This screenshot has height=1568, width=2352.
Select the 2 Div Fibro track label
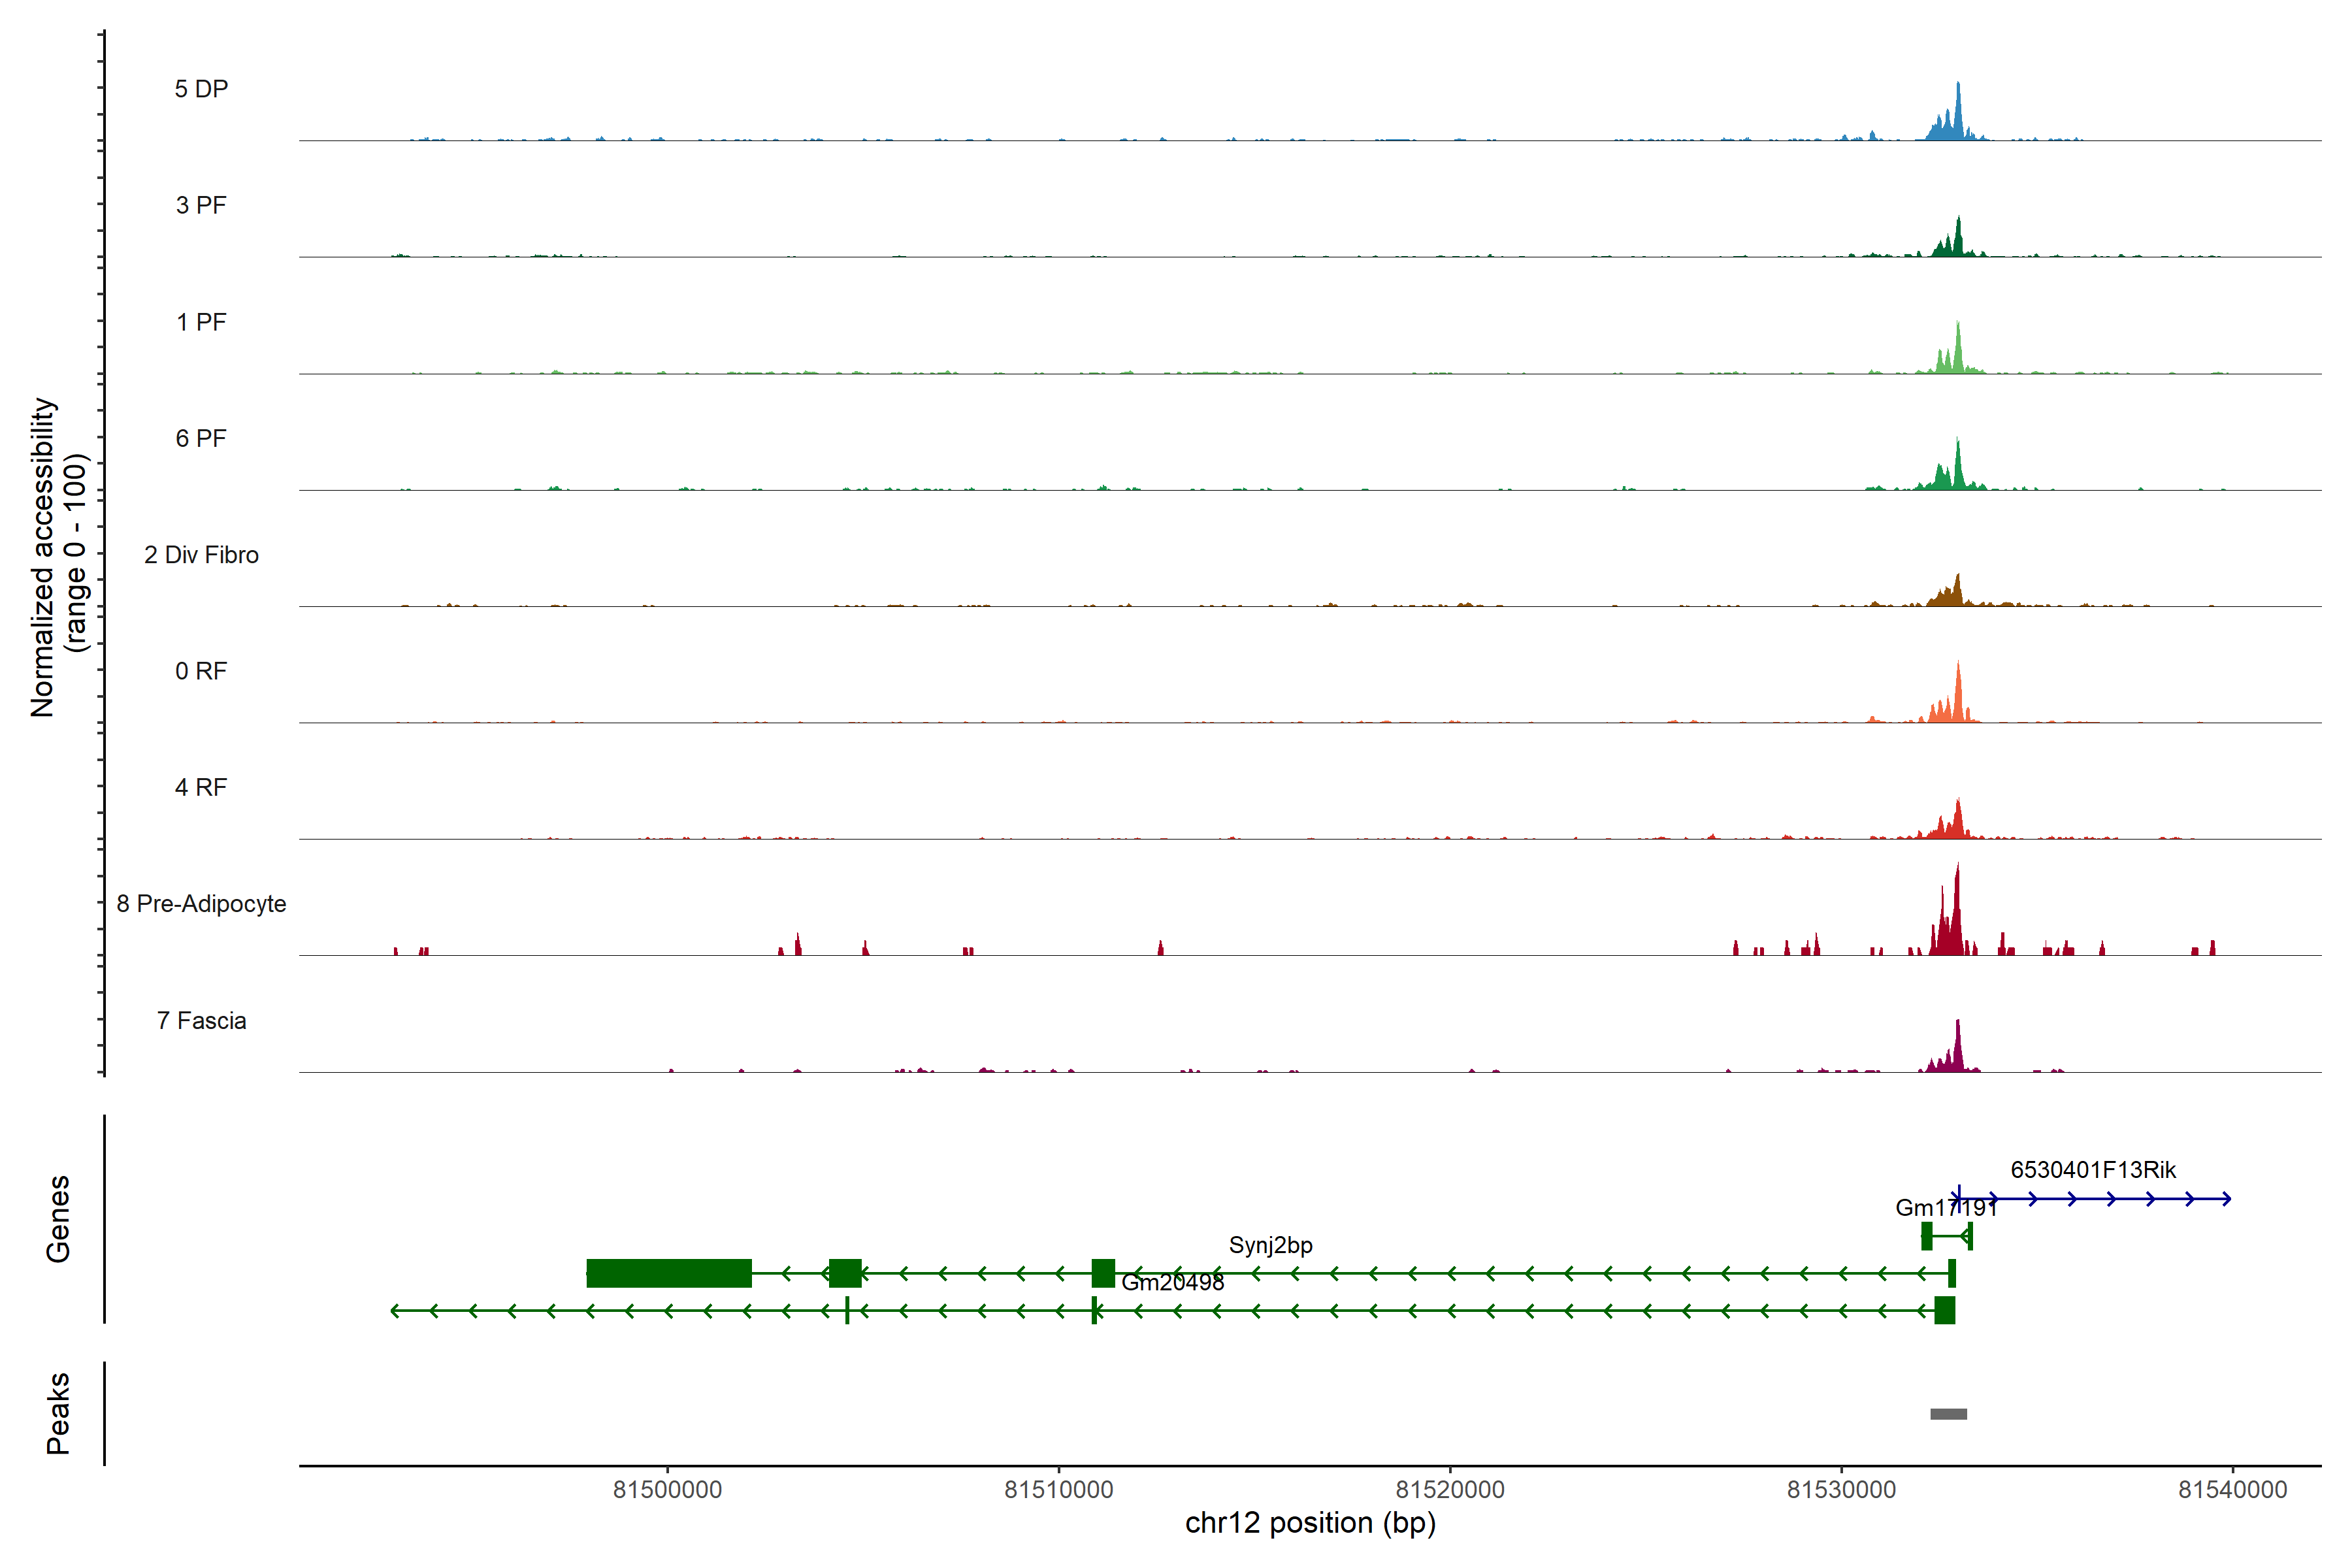[201, 555]
